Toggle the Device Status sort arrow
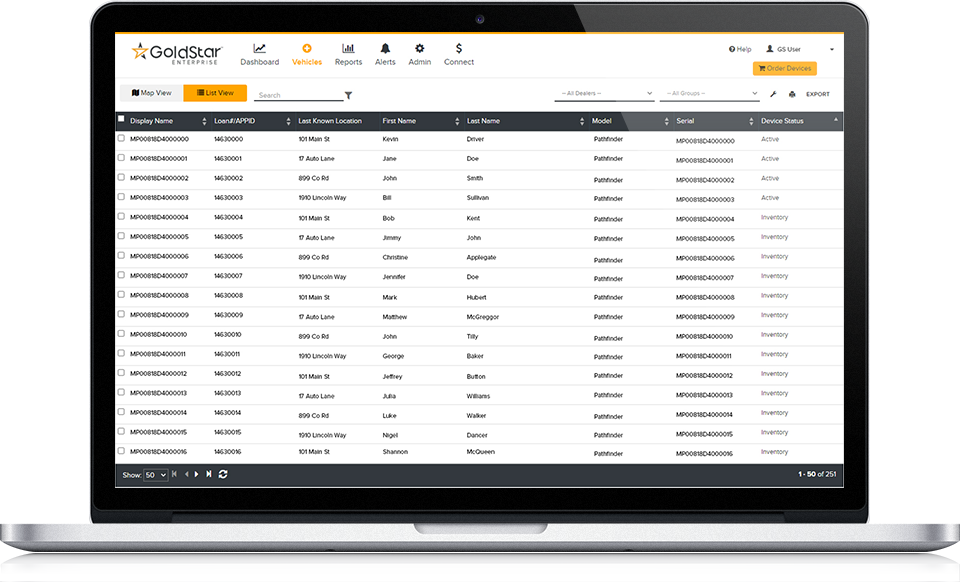The height and width of the screenshot is (582, 960). (836, 120)
